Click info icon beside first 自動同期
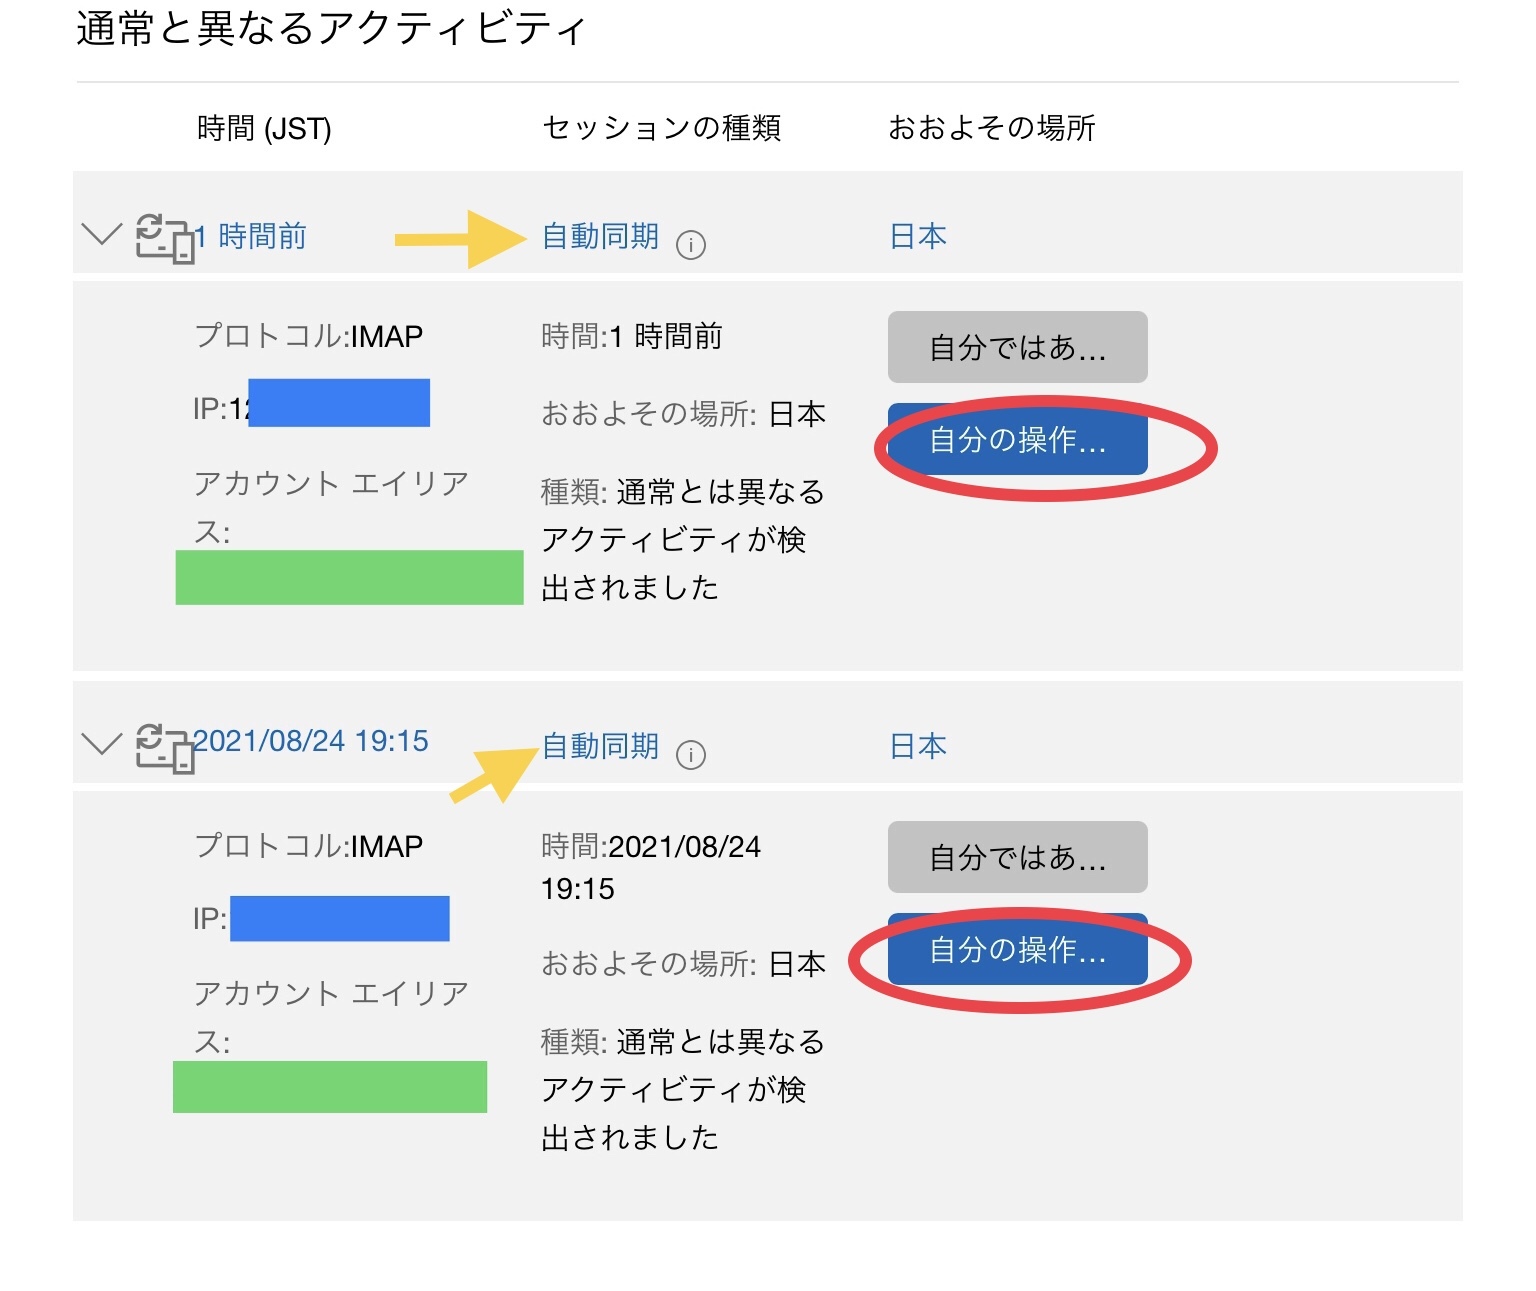Viewport: 1536px width, 1291px height. pyautogui.click(x=691, y=244)
